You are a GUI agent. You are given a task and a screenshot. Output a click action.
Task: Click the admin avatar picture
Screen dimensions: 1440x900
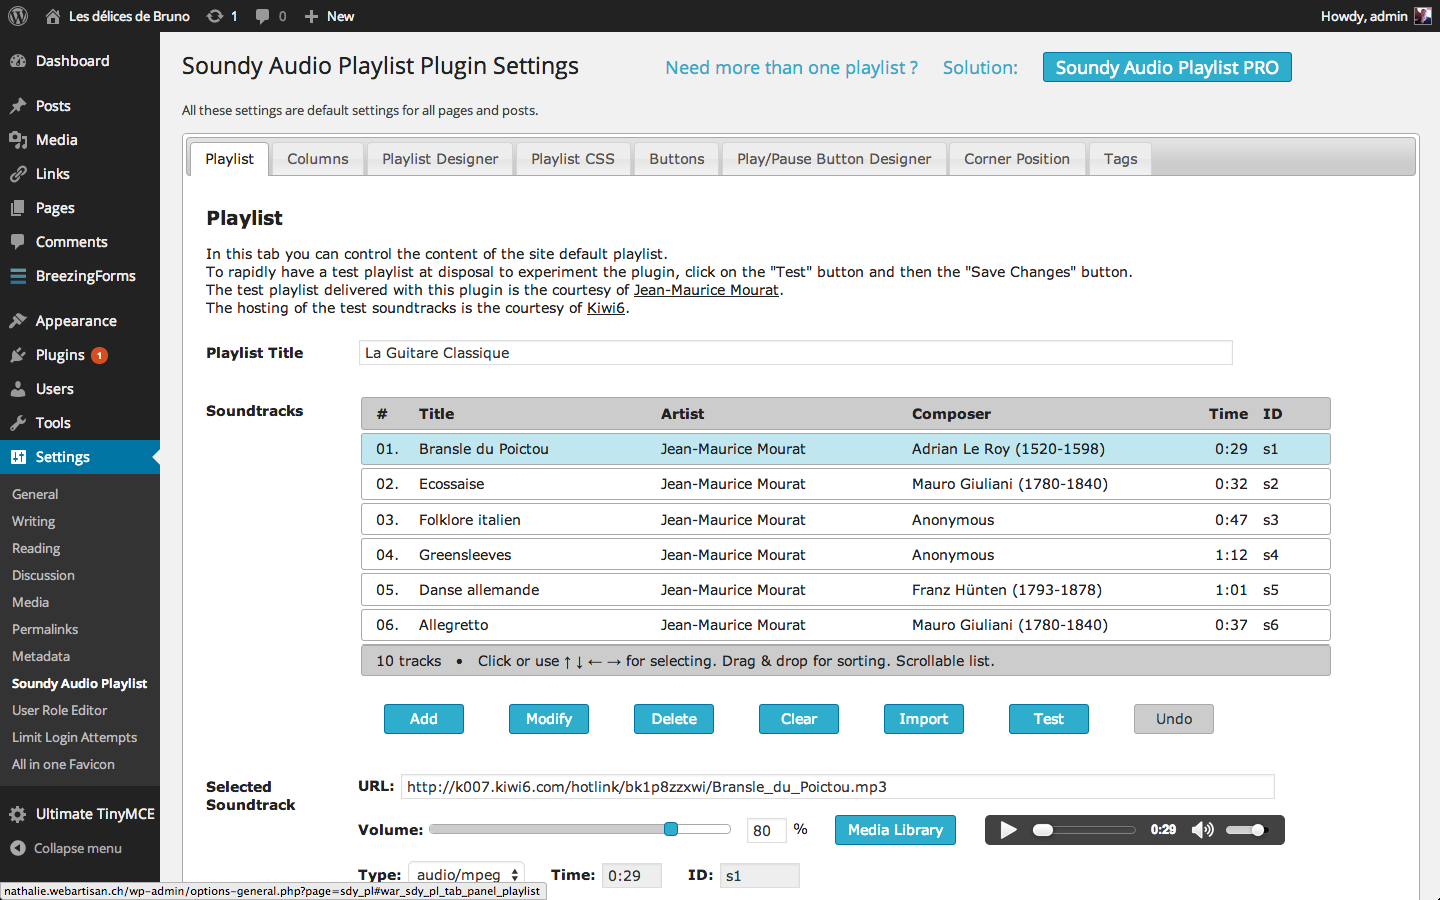point(1423,16)
